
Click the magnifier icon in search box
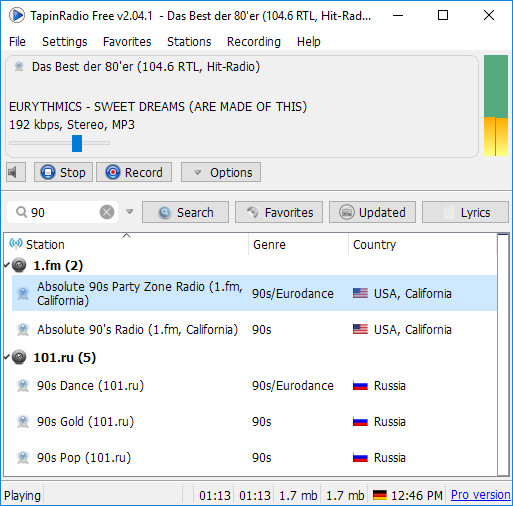(22, 212)
